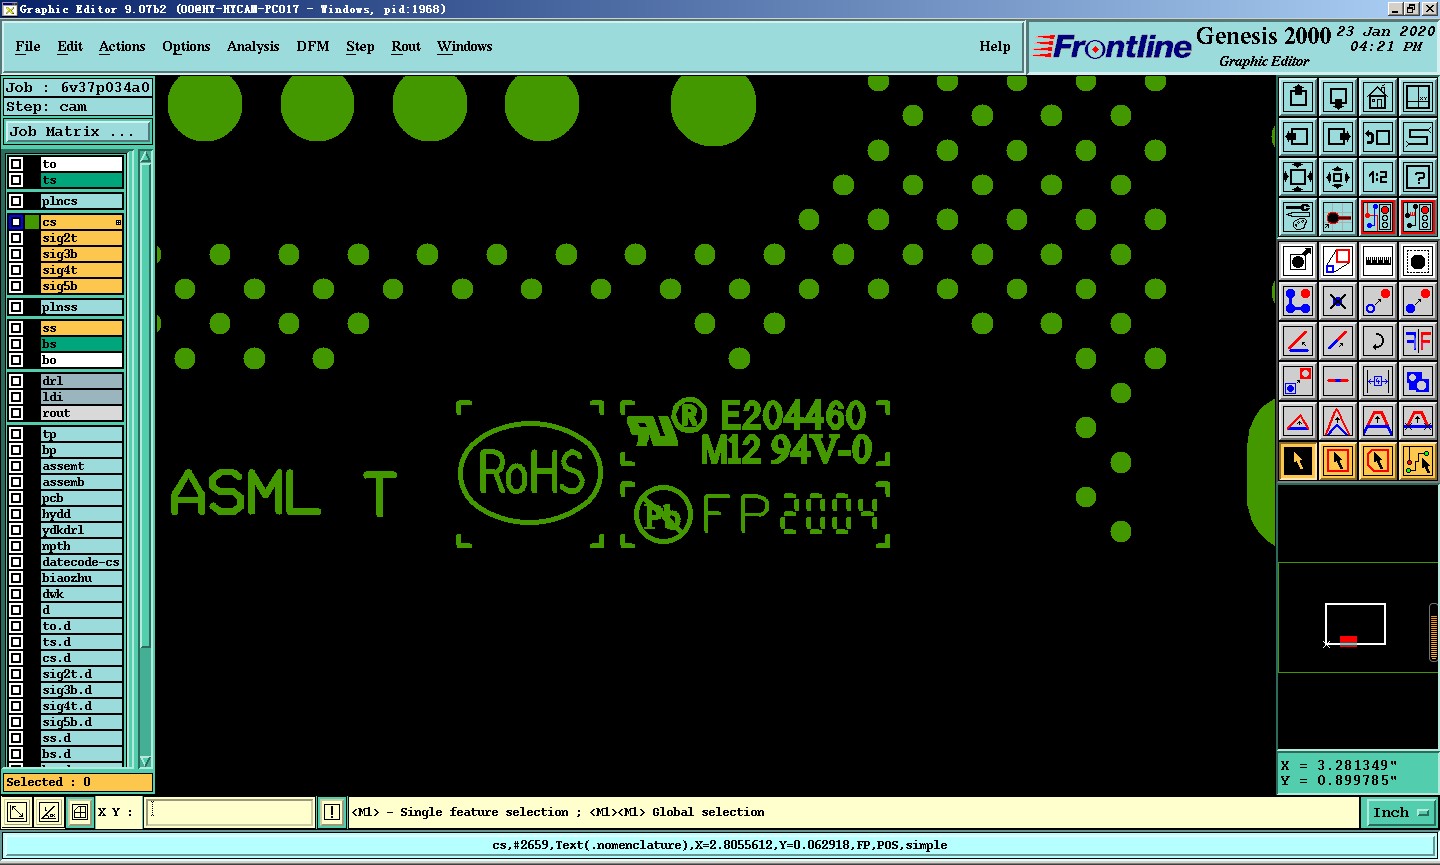Click the layer list scroll up arrow

tap(145, 156)
